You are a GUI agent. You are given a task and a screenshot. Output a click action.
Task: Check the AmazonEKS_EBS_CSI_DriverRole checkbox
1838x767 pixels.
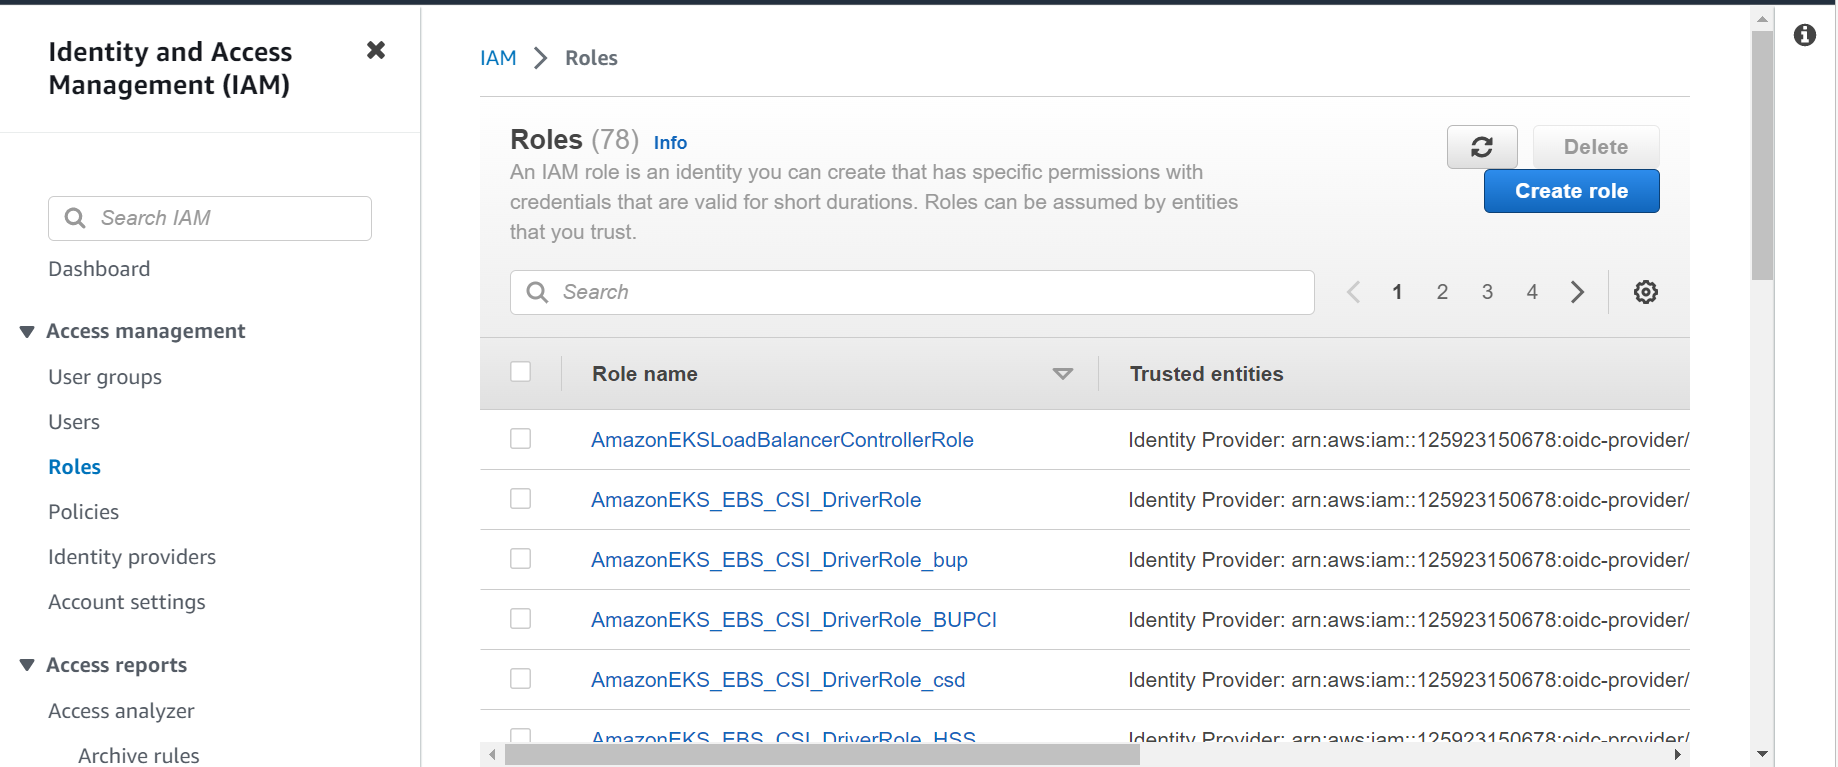[x=521, y=499]
